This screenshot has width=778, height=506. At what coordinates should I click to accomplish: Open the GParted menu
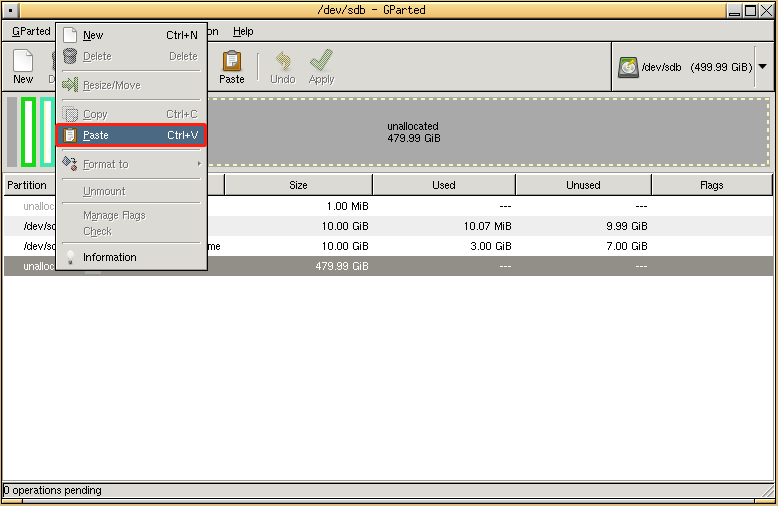pyautogui.click(x=30, y=31)
